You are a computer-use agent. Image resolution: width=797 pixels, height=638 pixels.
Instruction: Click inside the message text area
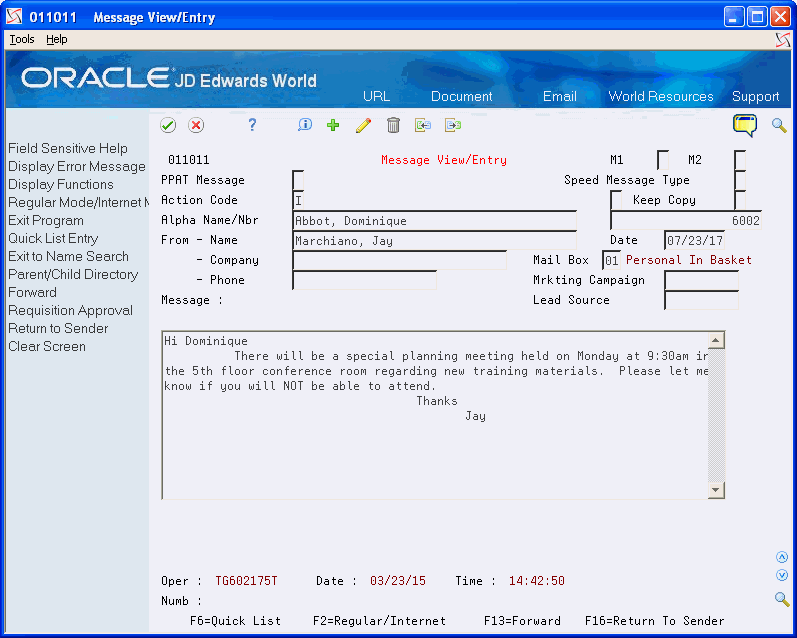tap(435, 415)
